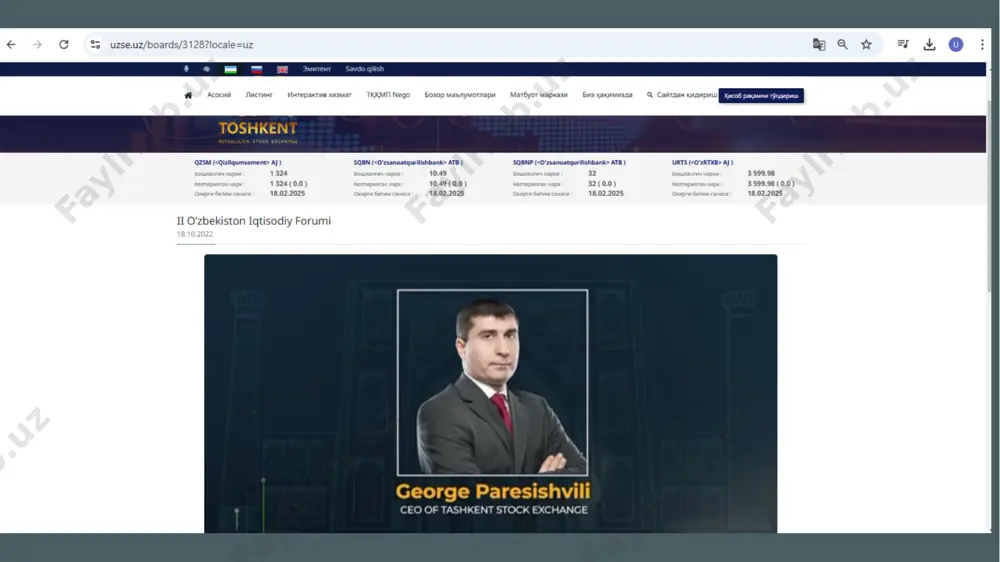Open QZSM Qizilqumsement ticker
This screenshot has height=562, width=1000.
pyautogui.click(x=237, y=163)
